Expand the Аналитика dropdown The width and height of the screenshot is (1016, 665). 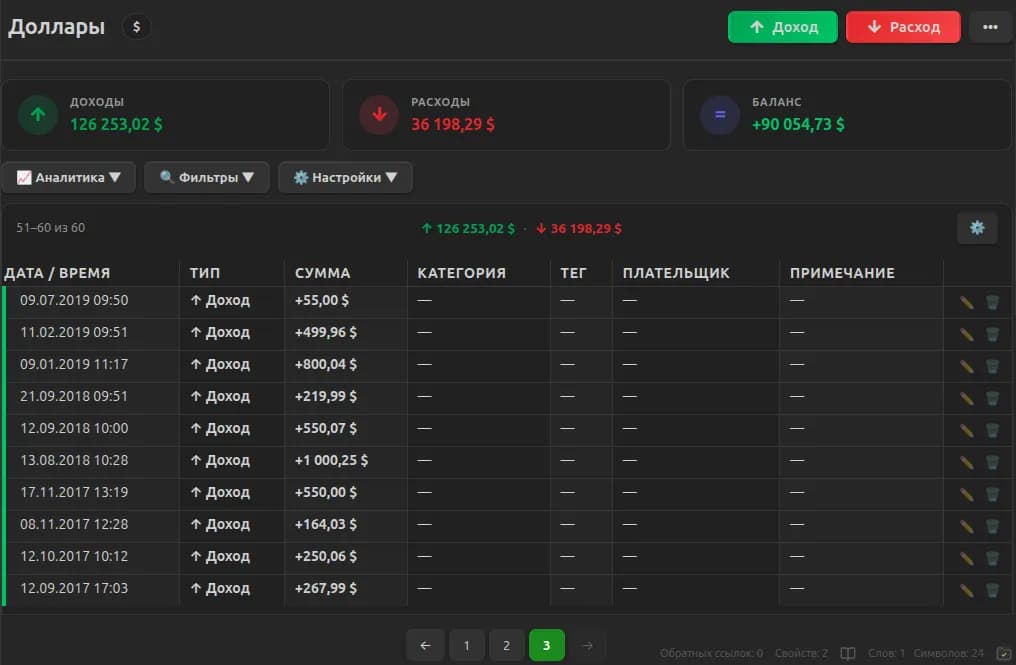click(69, 177)
